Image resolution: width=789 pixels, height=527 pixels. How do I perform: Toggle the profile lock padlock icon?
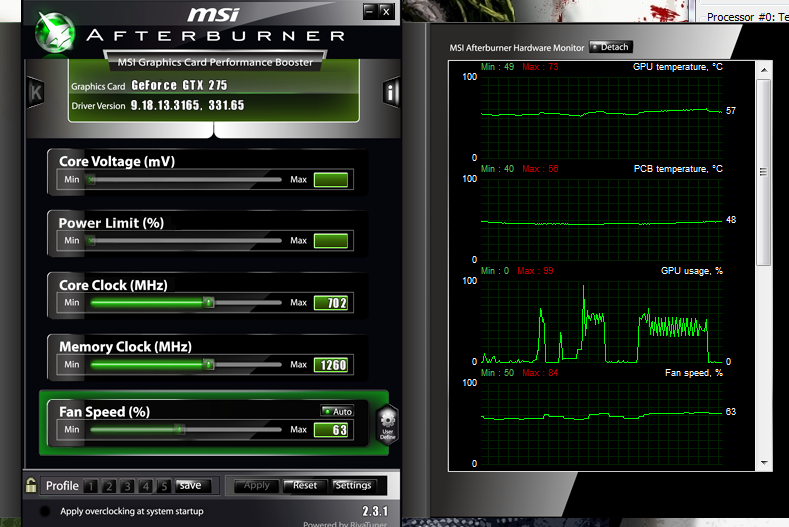point(31,485)
